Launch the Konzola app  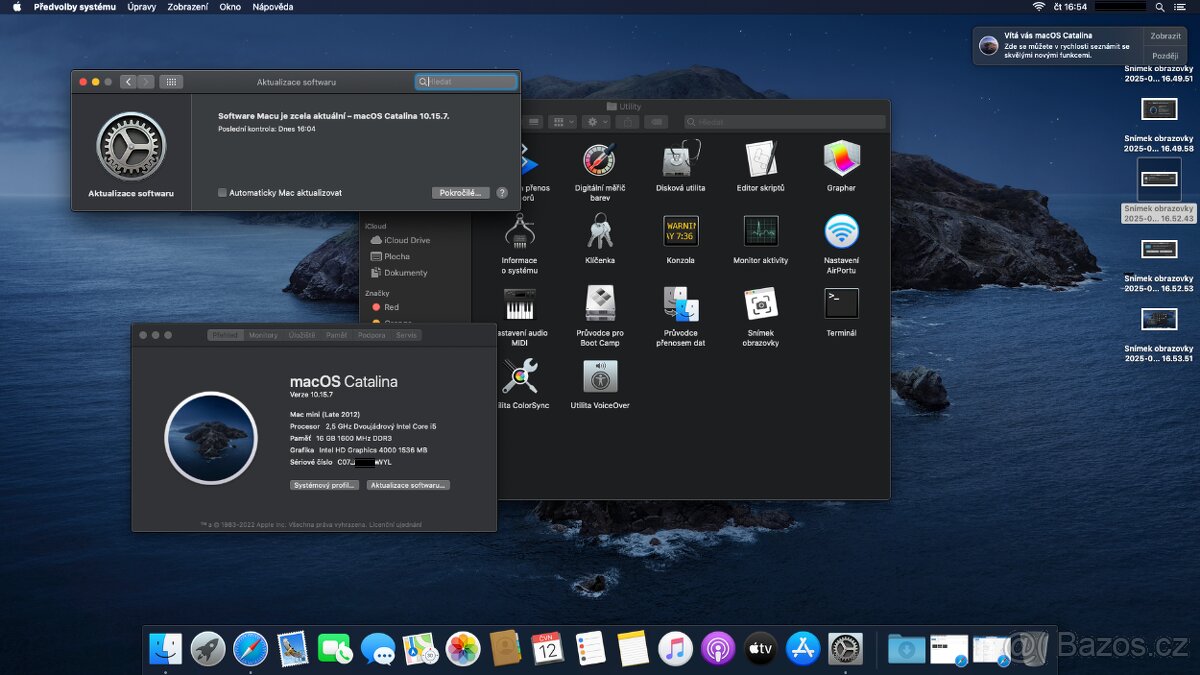(680, 231)
